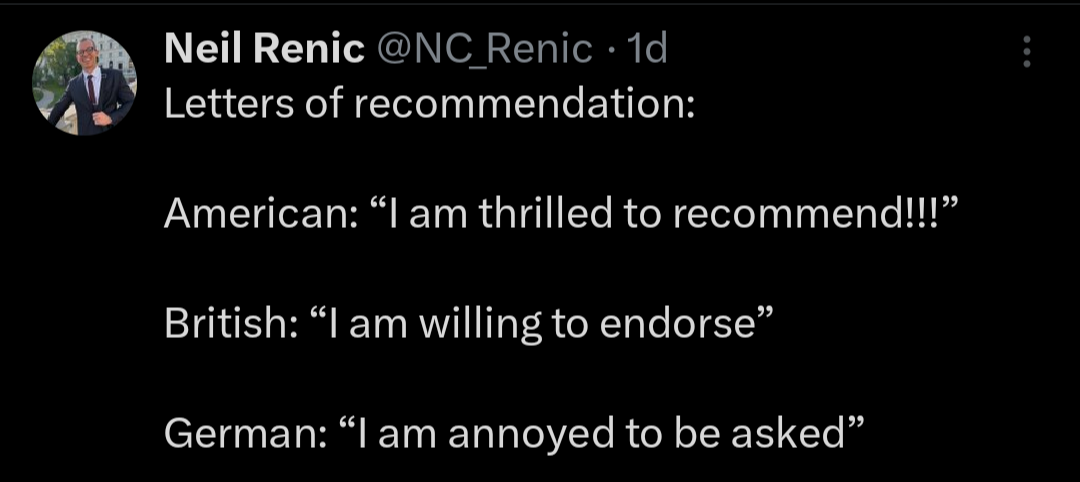Click the word "American" in the tweet
The image size is (1080, 482).
coord(254,215)
